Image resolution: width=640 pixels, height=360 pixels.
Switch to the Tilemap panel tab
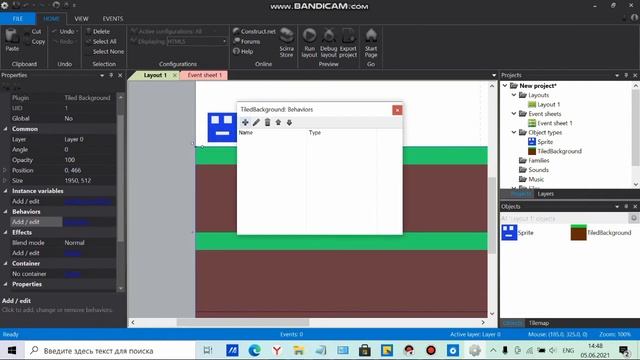point(539,323)
